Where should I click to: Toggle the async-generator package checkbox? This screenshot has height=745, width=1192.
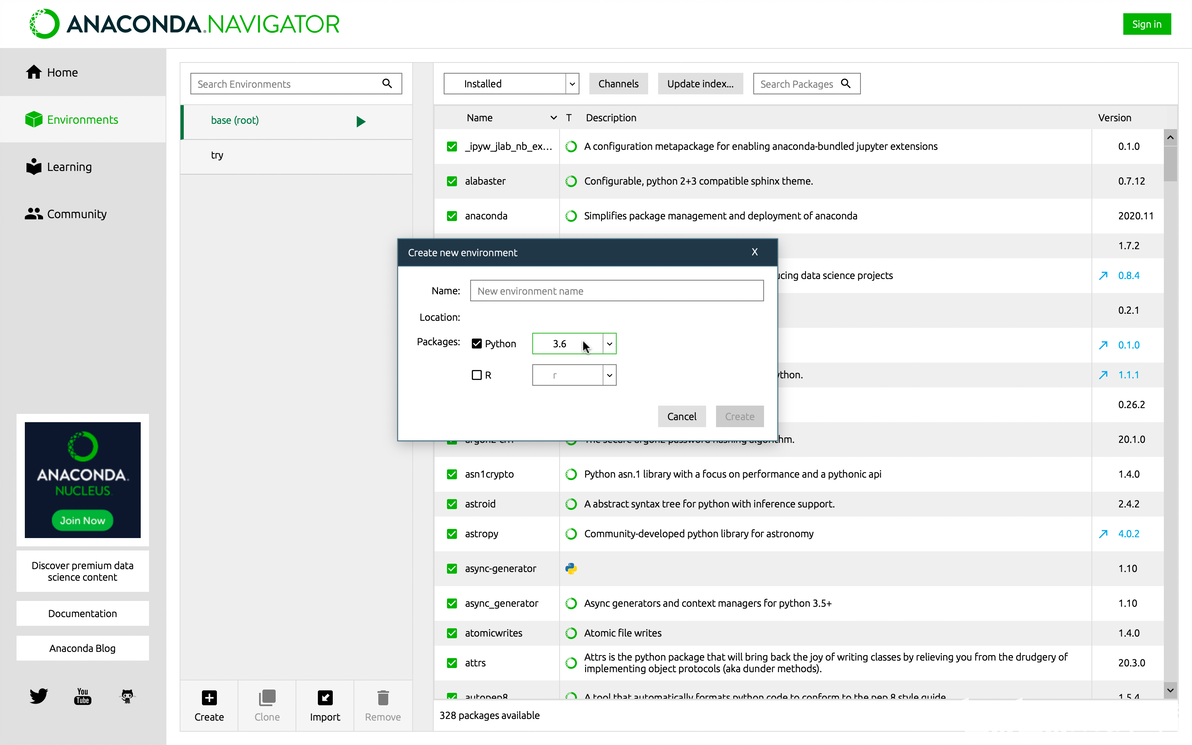pyautogui.click(x=452, y=569)
